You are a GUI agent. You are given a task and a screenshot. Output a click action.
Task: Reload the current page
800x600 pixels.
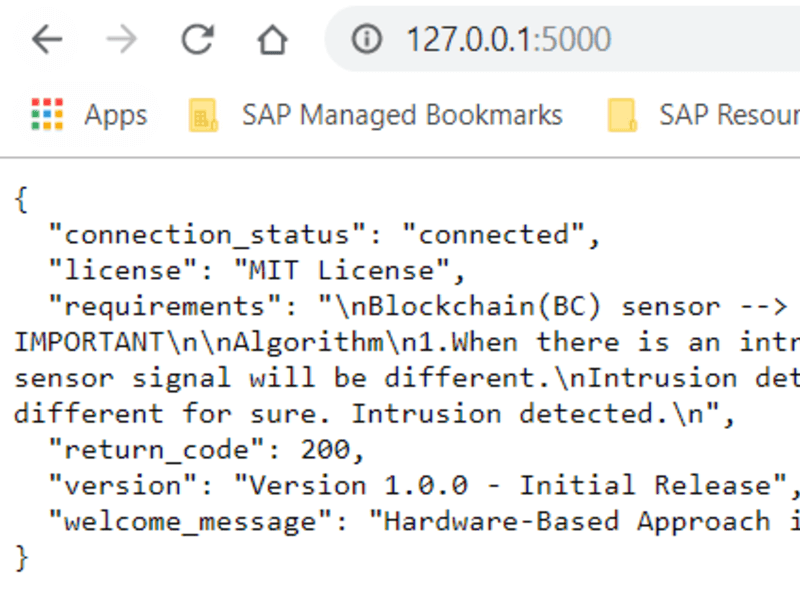(197, 39)
